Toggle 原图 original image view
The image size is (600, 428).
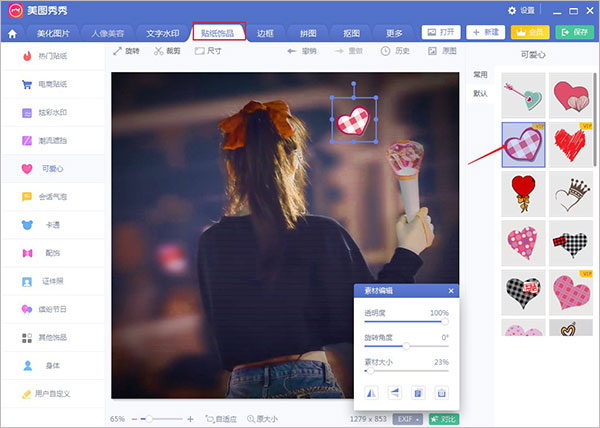point(442,51)
